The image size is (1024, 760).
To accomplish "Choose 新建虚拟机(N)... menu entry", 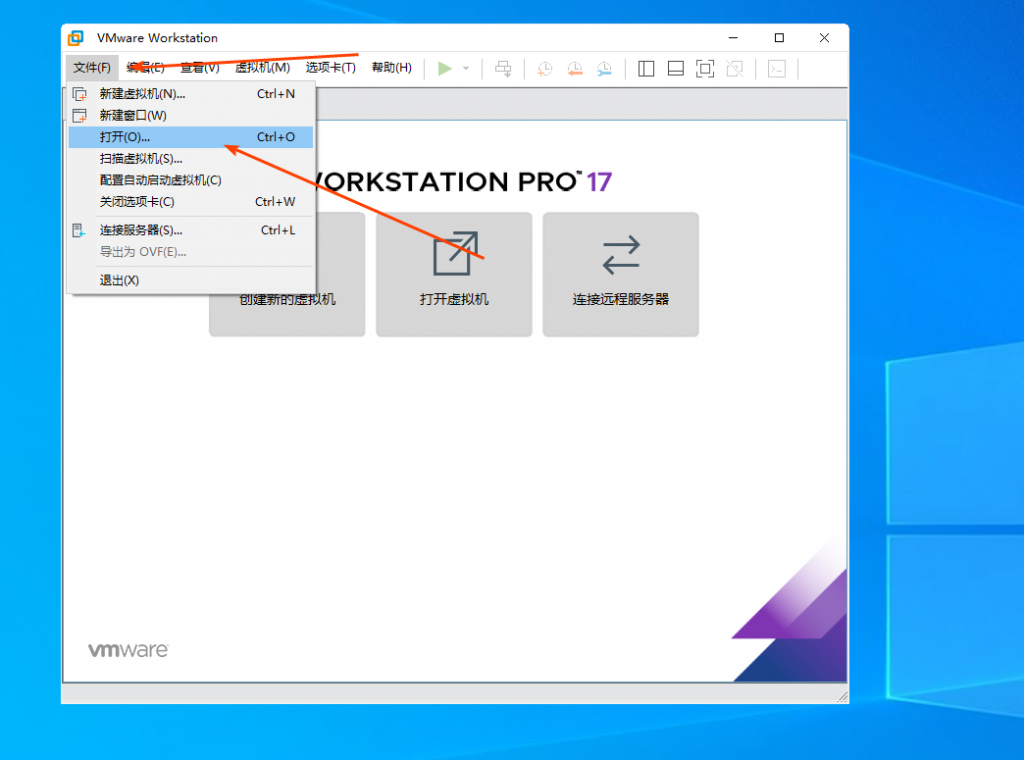I will pos(142,94).
